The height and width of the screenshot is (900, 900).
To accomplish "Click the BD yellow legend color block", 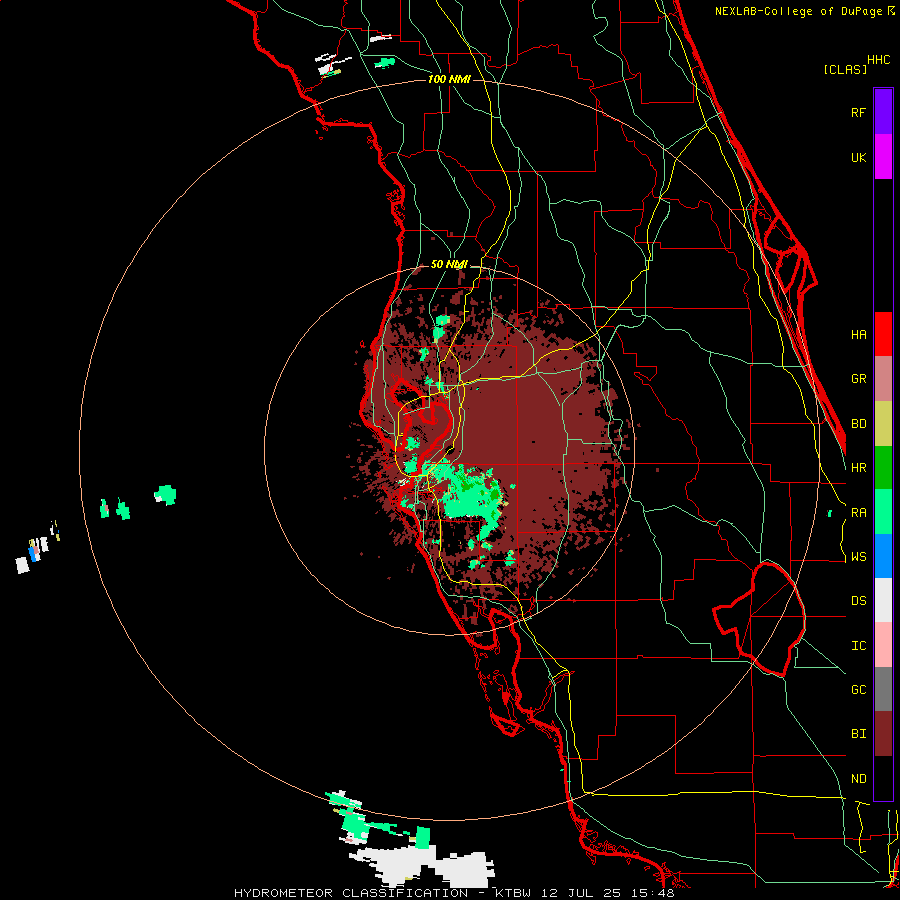I will click(x=883, y=423).
